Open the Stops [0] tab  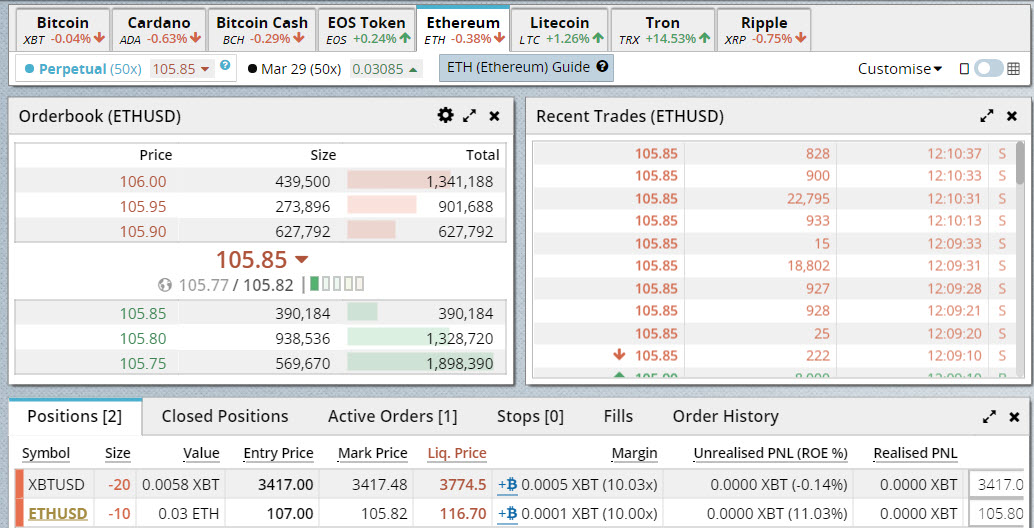[530, 417]
